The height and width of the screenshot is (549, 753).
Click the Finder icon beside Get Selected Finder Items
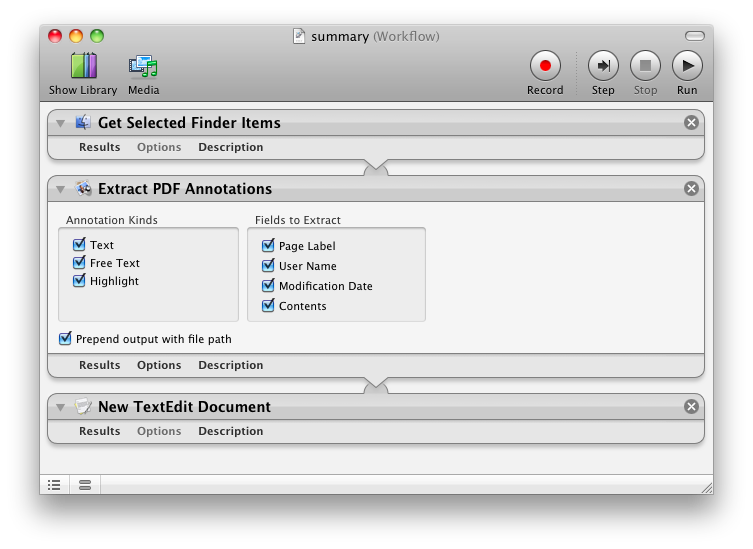[83, 122]
